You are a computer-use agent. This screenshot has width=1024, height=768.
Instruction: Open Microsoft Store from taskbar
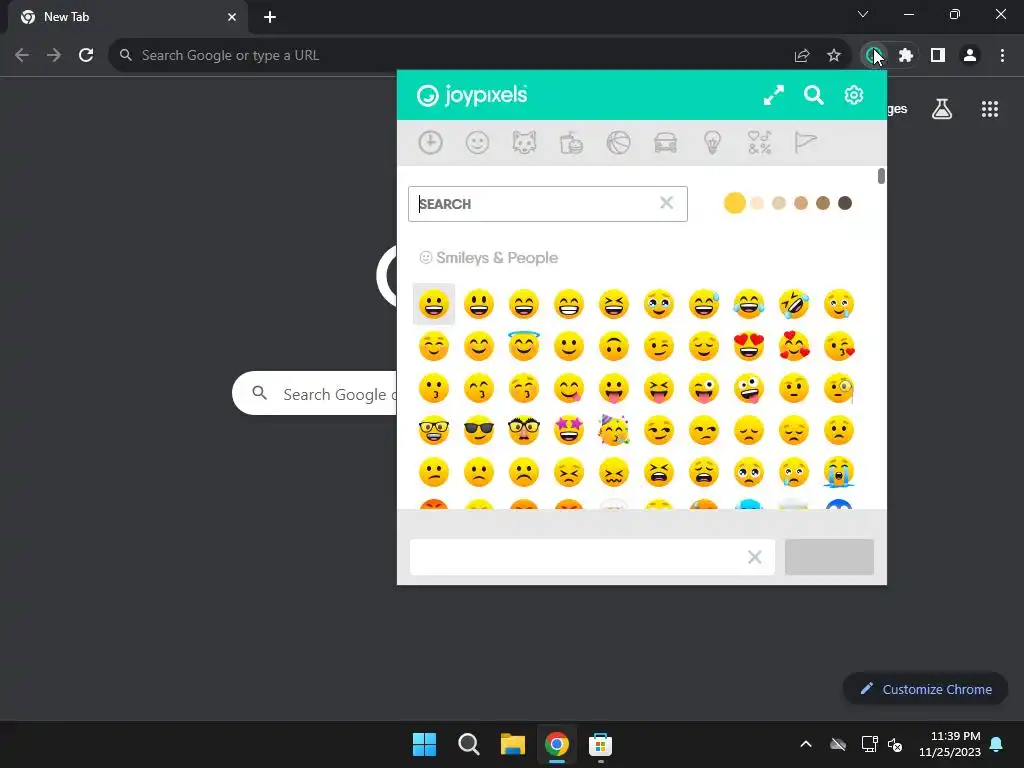pos(600,744)
